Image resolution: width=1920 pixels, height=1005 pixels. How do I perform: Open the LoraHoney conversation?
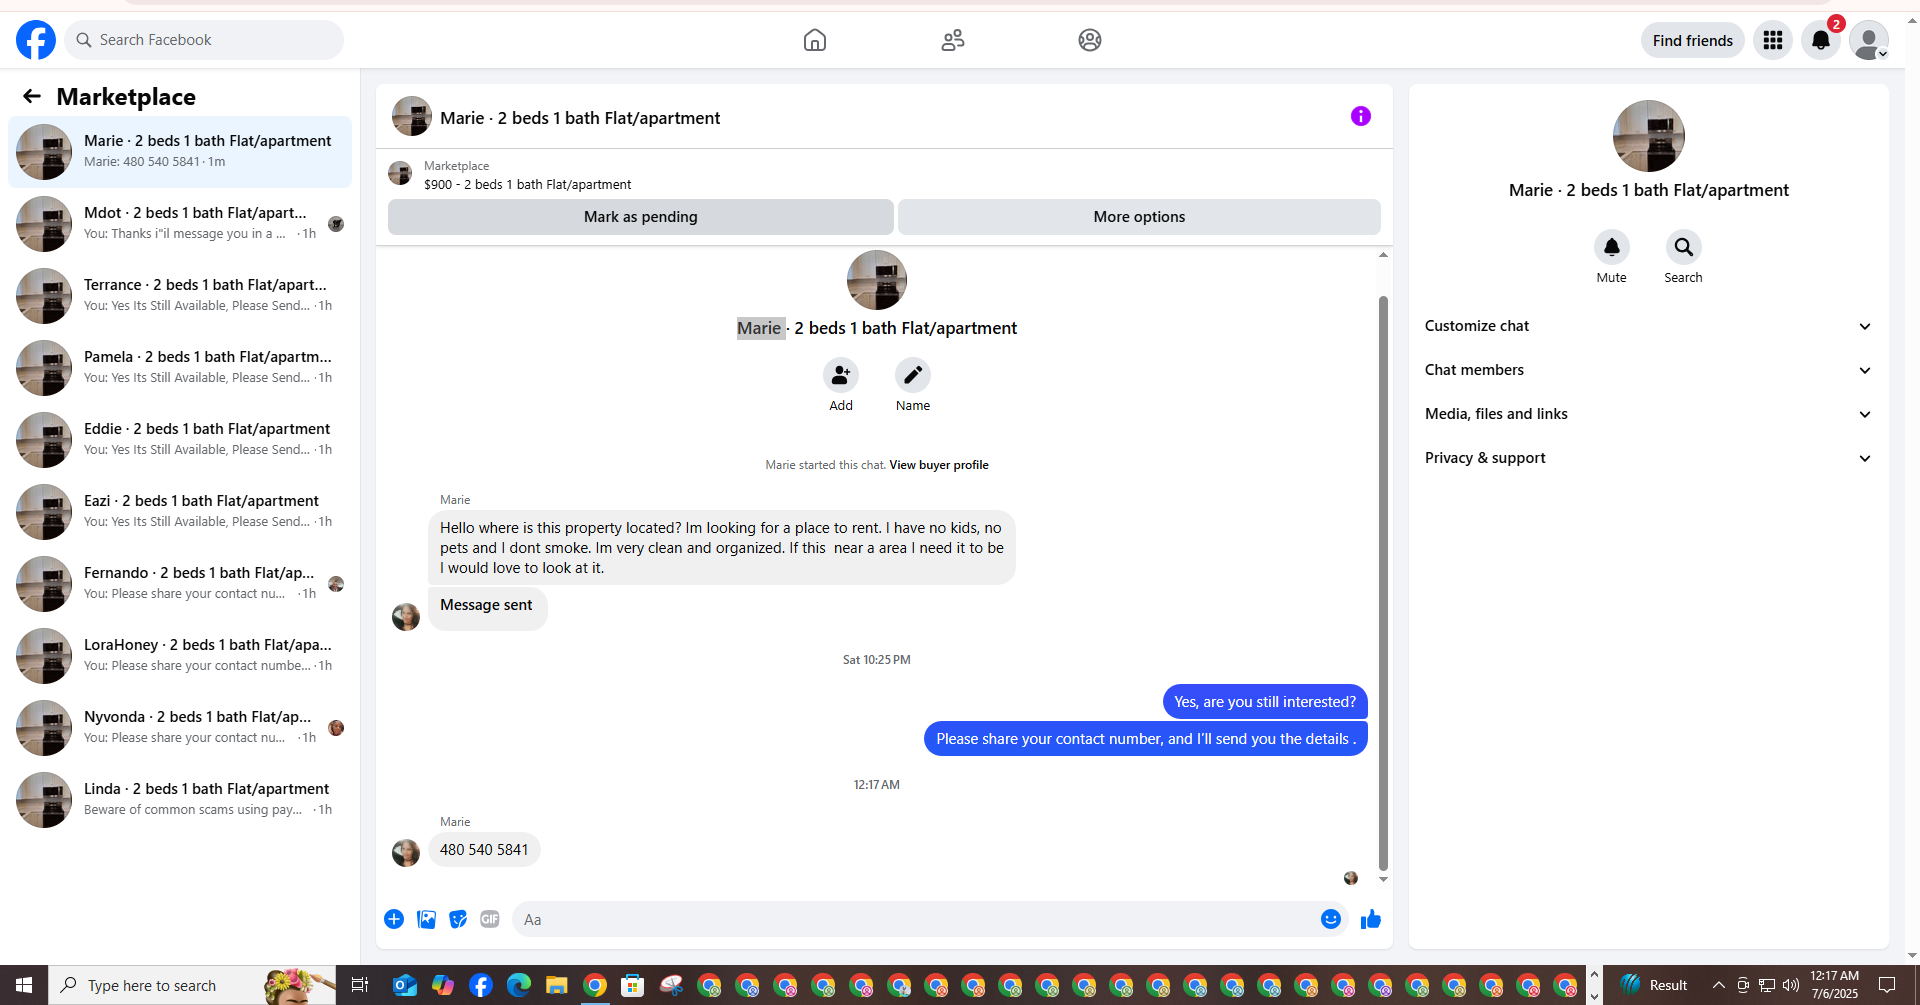click(x=180, y=656)
